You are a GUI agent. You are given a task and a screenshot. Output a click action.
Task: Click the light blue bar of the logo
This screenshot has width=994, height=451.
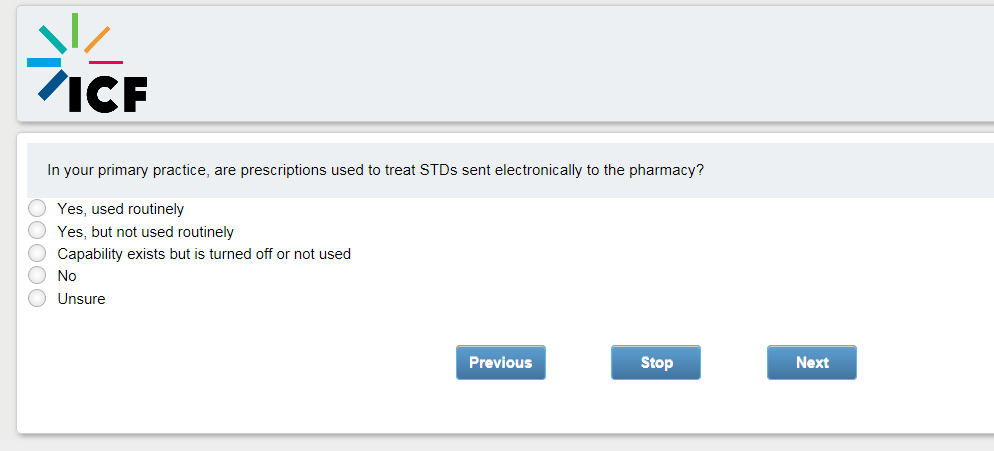coord(43,63)
